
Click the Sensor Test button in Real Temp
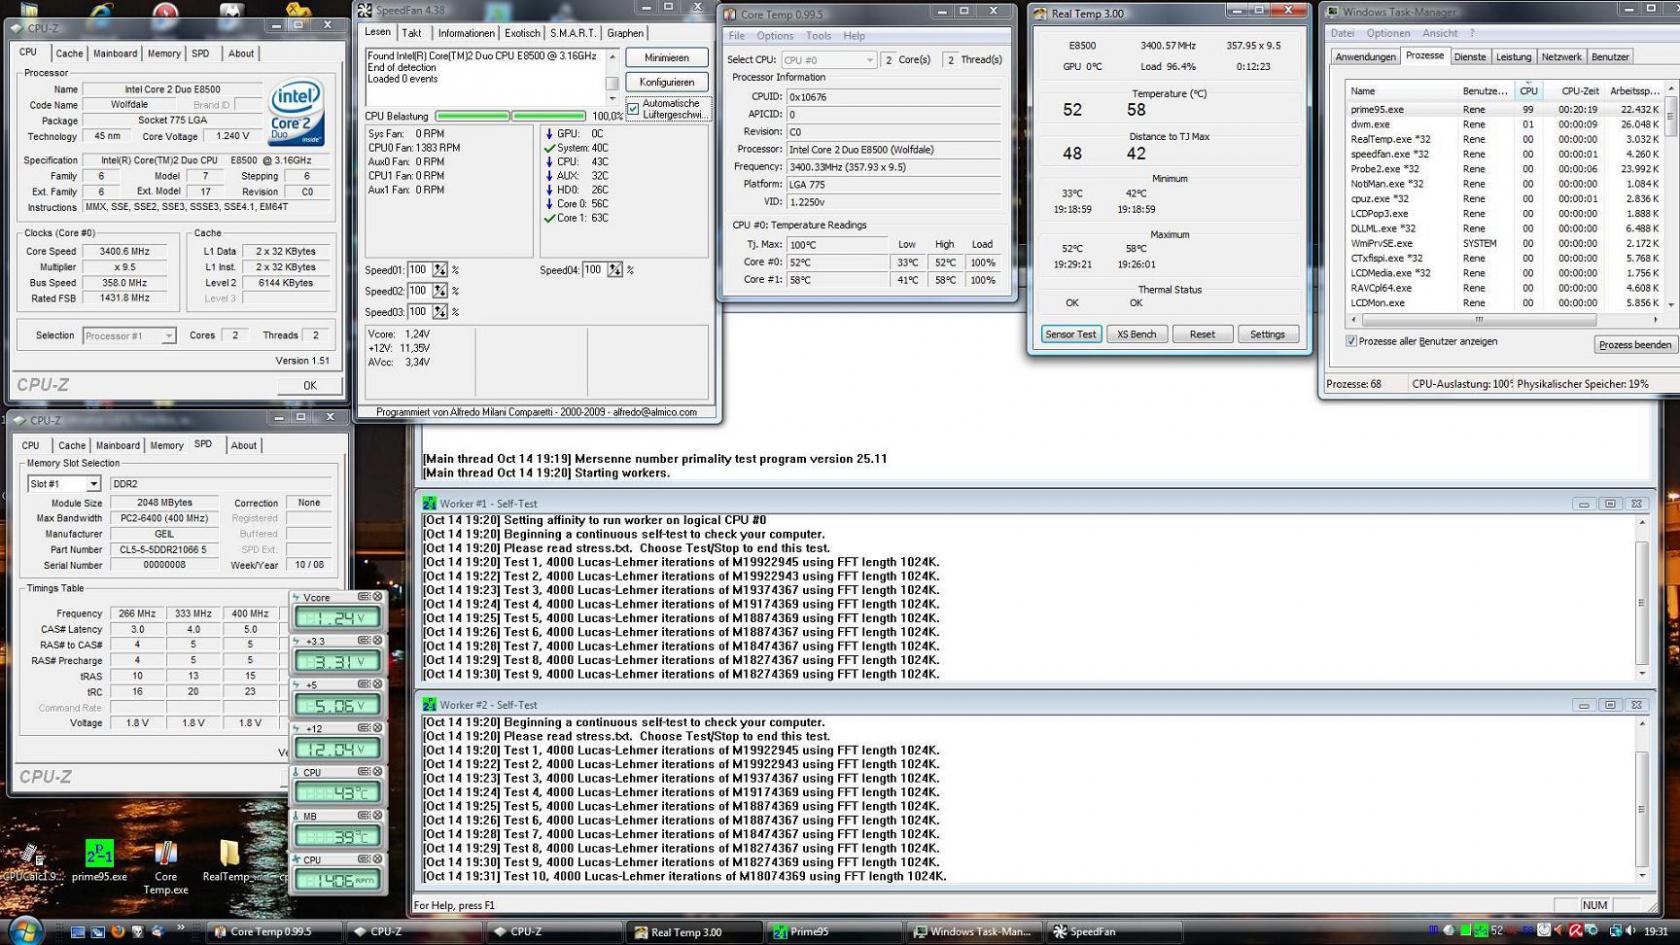tap(1070, 334)
